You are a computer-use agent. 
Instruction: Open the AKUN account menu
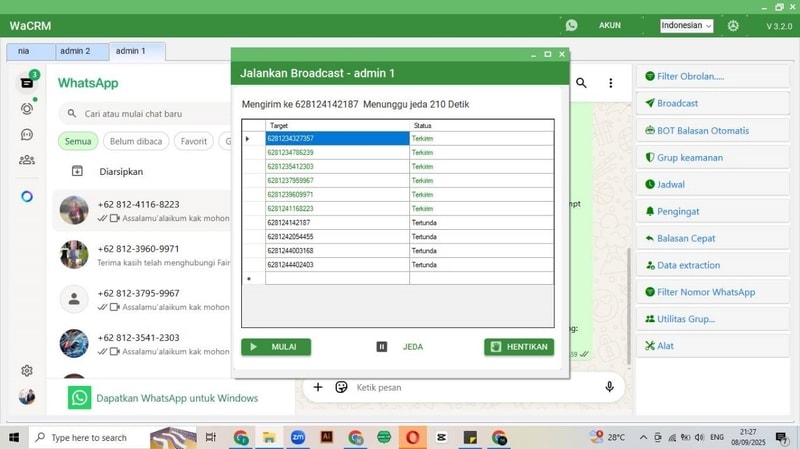[610, 25]
